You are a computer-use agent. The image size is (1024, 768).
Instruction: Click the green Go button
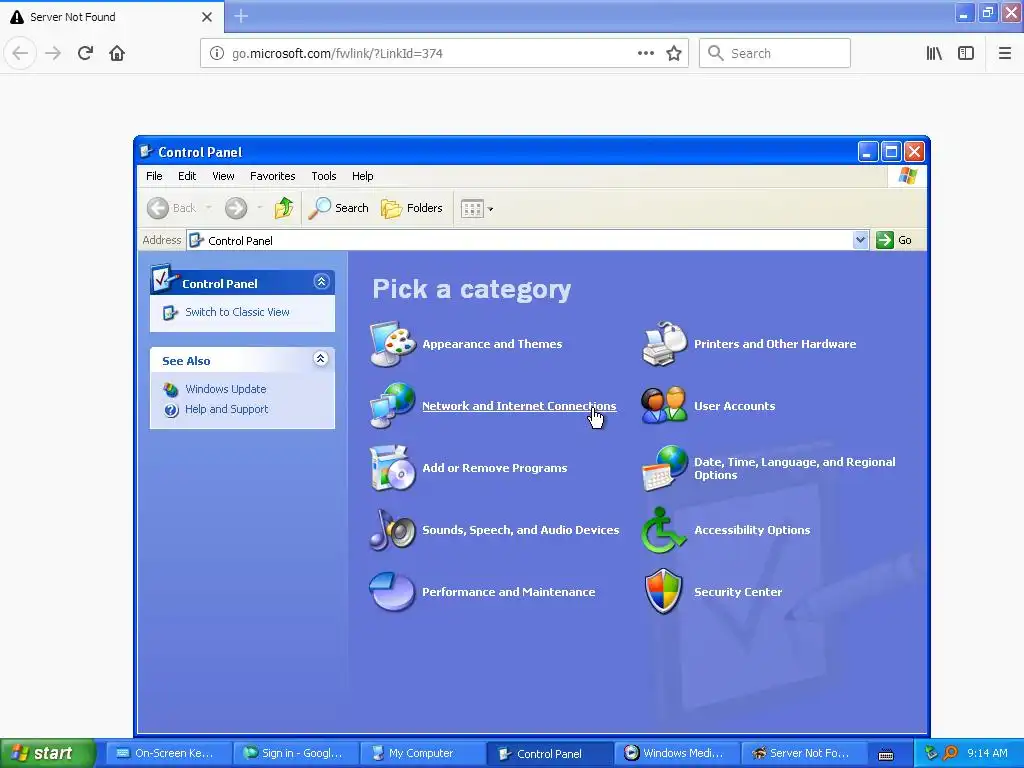(894, 240)
